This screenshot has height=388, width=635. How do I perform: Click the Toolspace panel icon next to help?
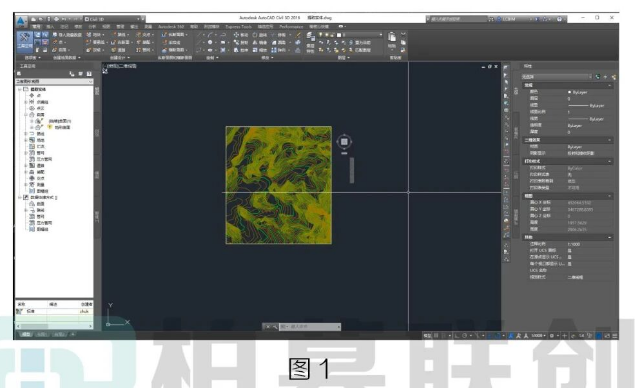click(81, 74)
